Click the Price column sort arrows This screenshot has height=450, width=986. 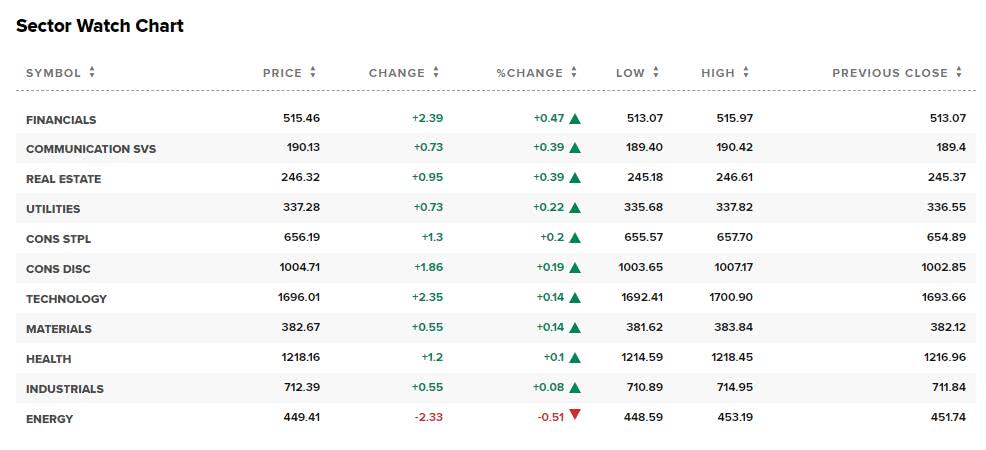pos(313,73)
